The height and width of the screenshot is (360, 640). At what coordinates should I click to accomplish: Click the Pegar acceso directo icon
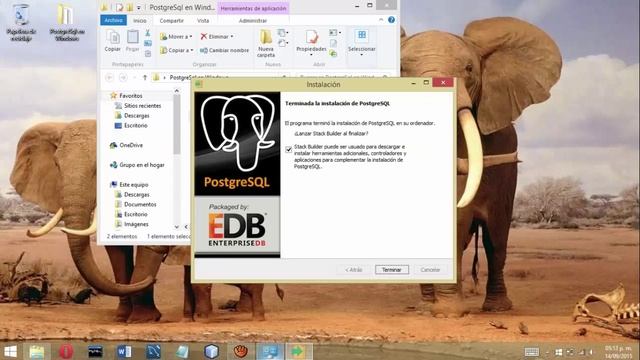coord(148,53)
